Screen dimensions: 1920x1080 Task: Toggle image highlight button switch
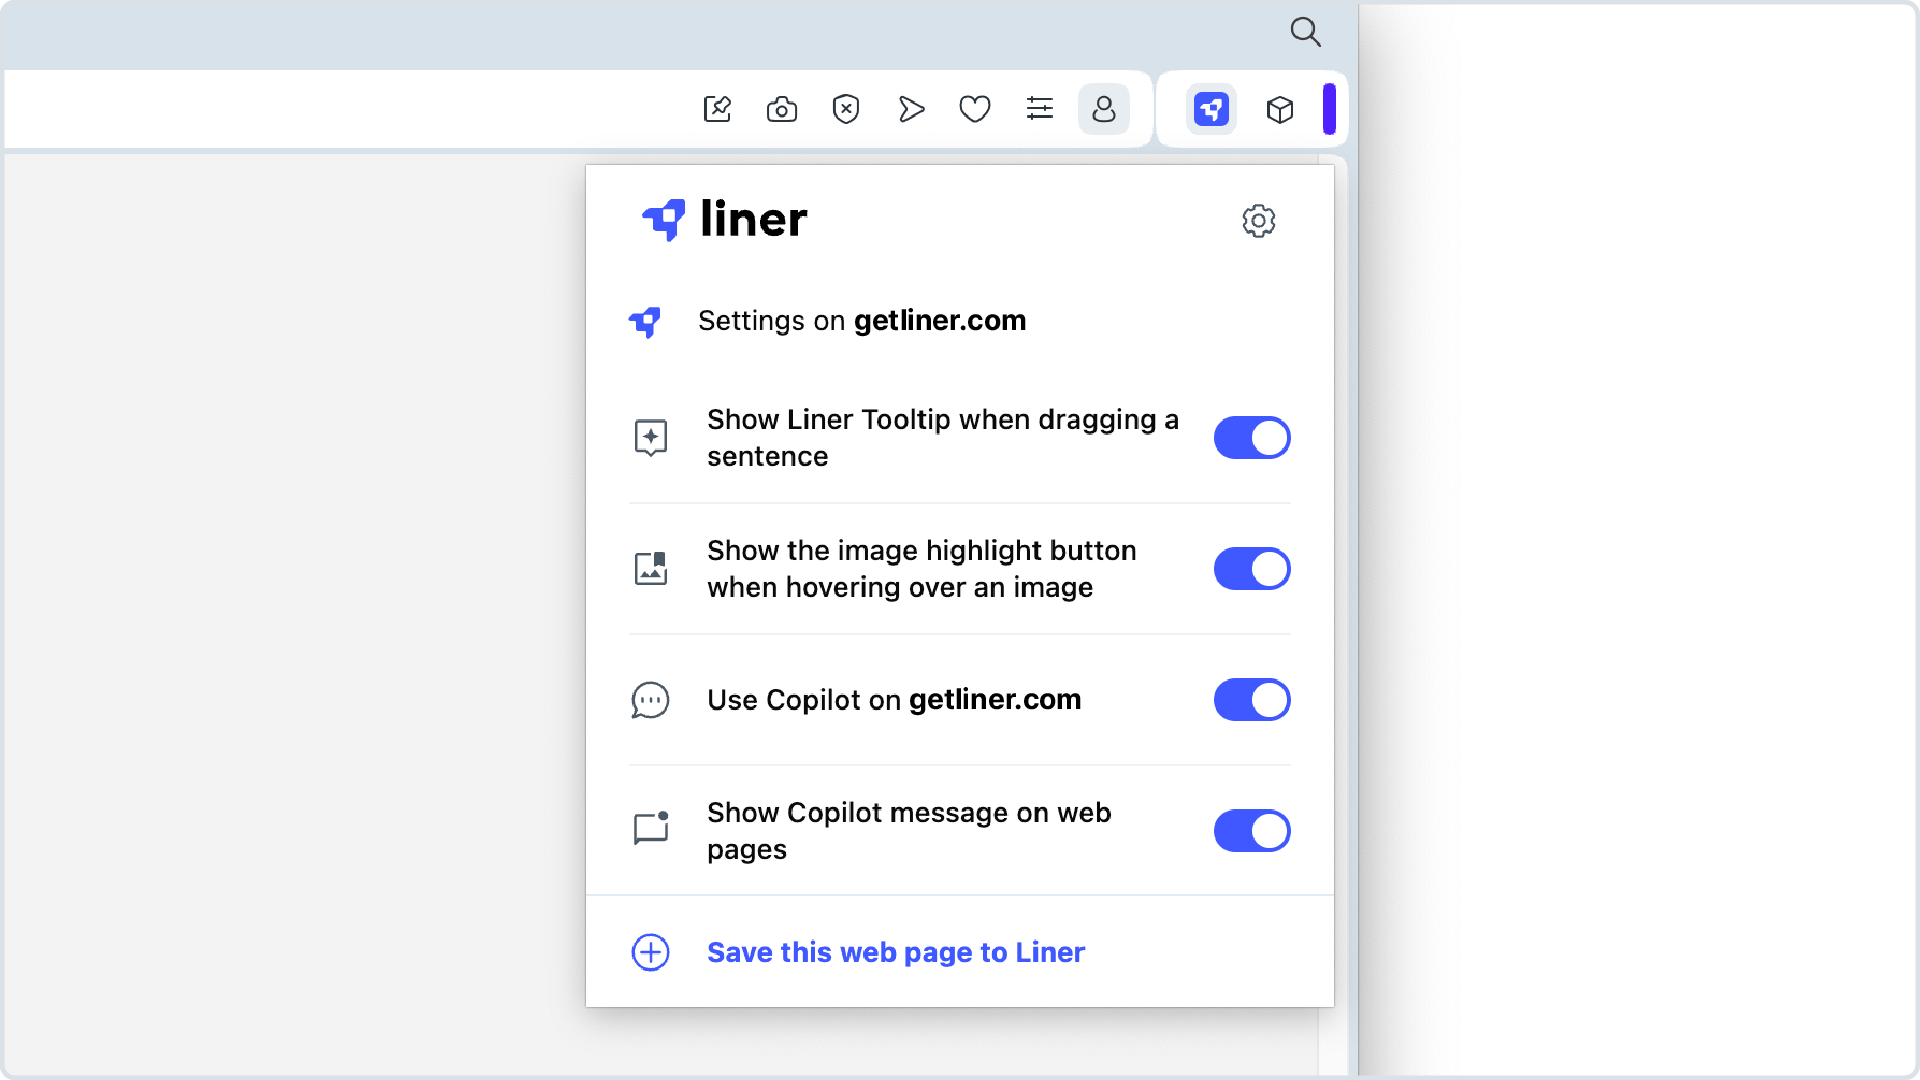1252,569
